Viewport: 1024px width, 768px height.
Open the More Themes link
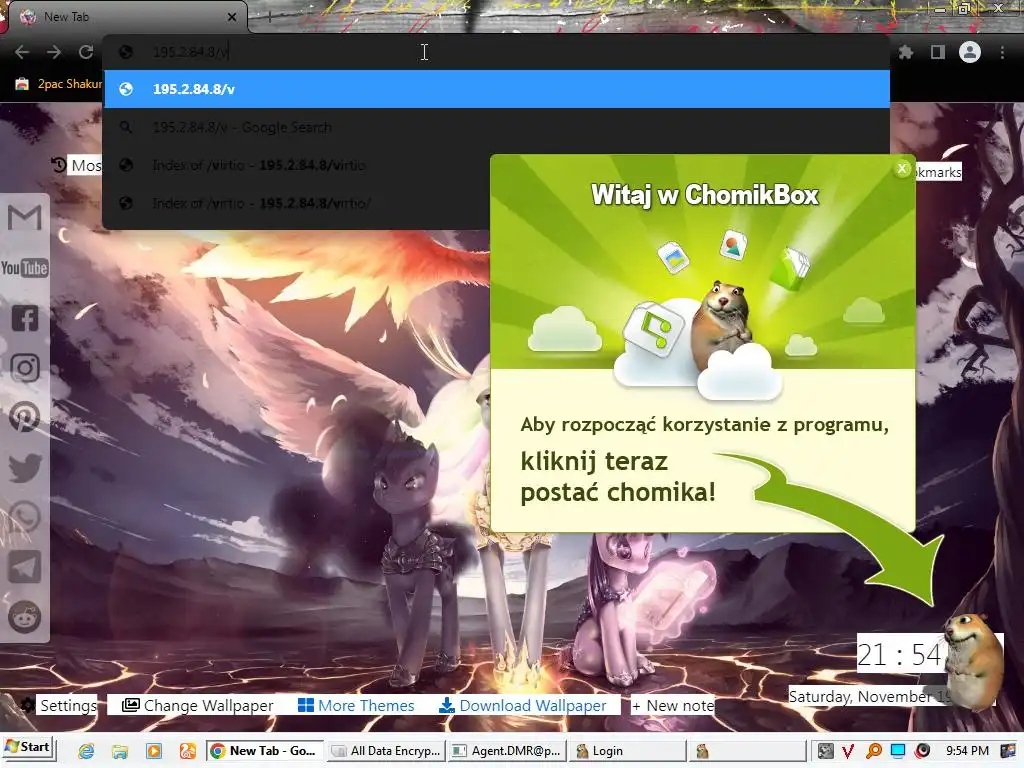tap(356, 705)
